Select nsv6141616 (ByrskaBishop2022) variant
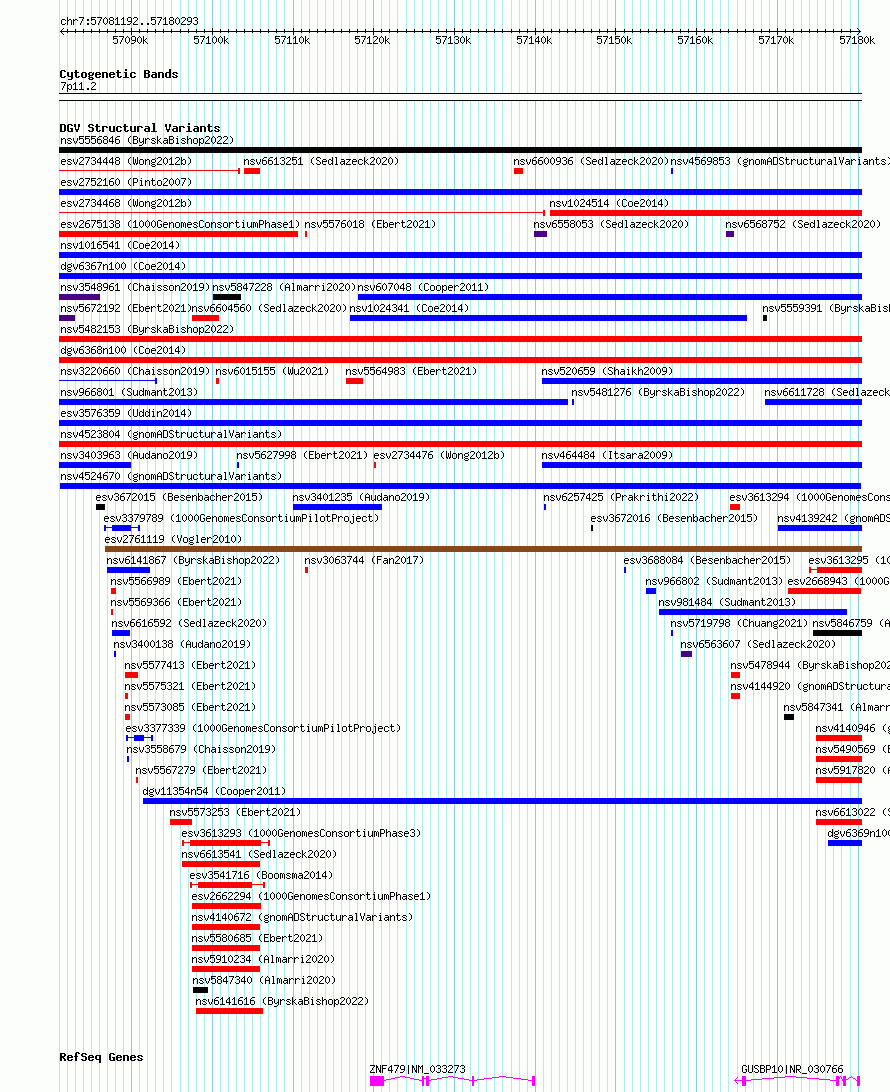Screen dimensions: 890x1092 282,1001
